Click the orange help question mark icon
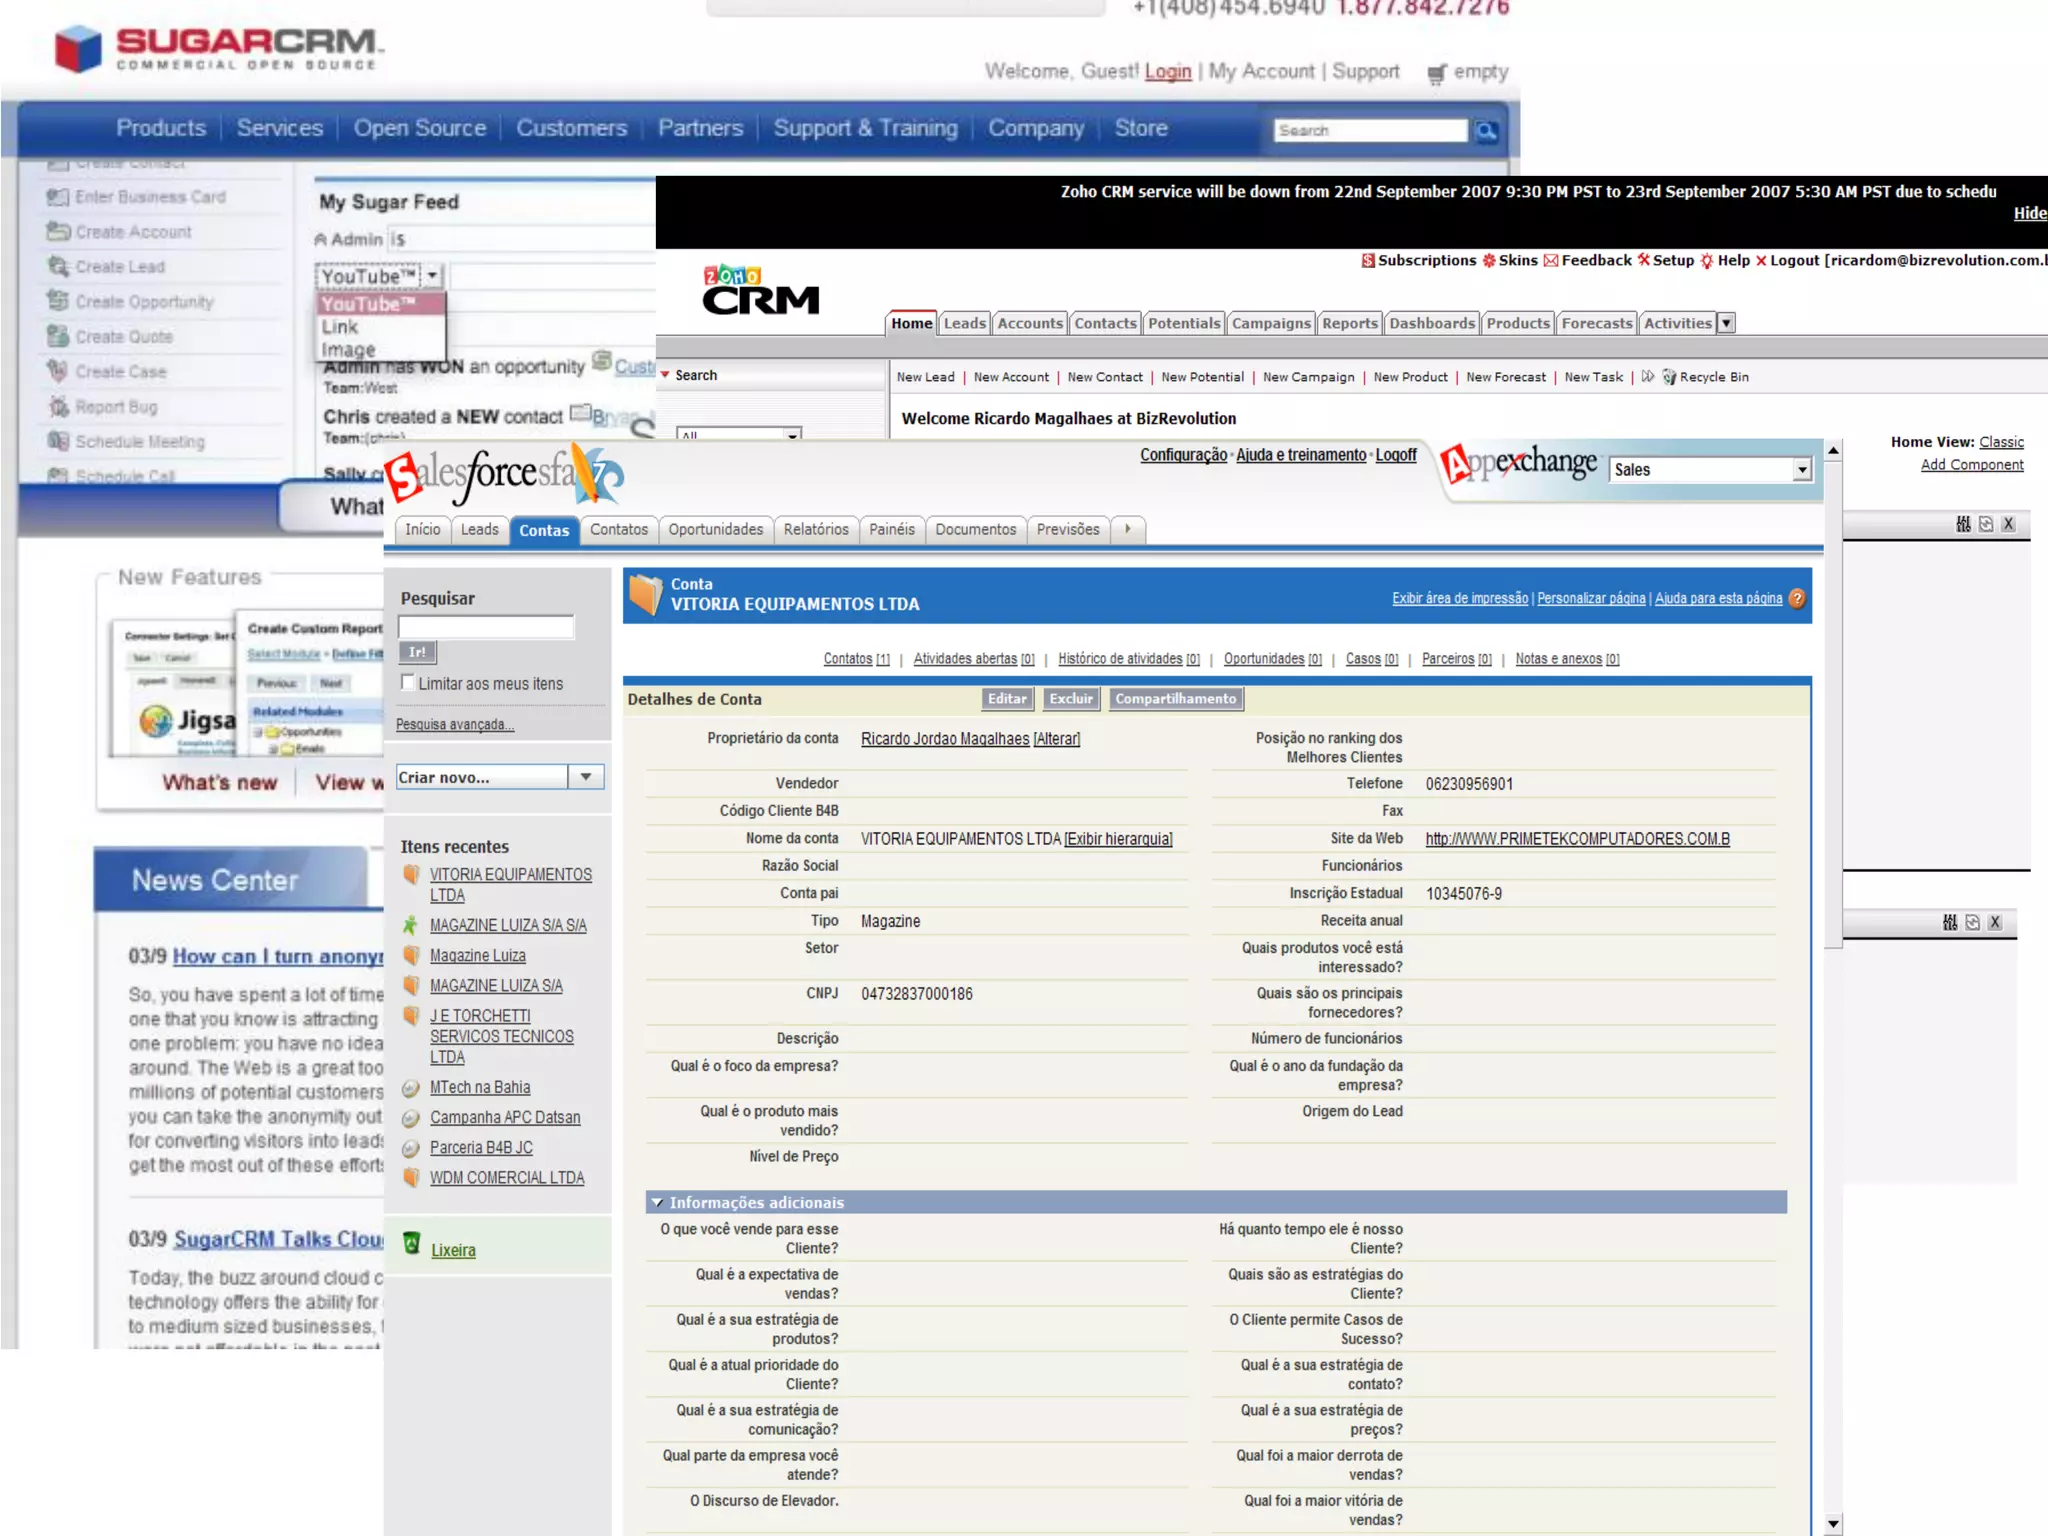This screenshot has height=1536, width=2048. 1797,598
